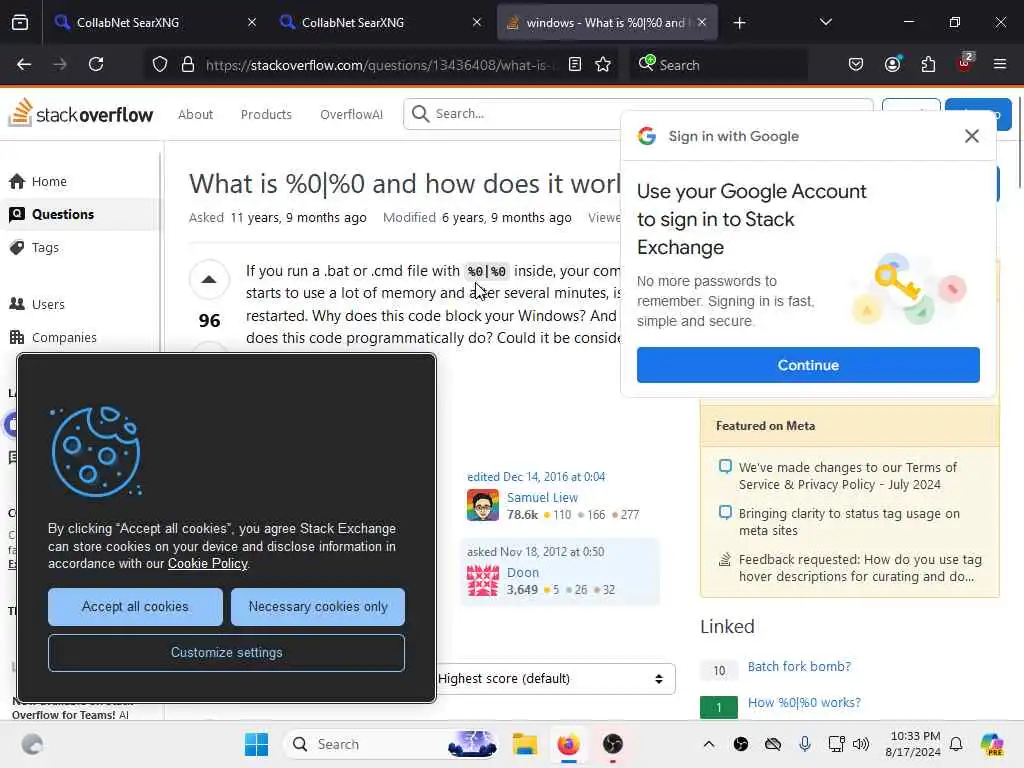Open site security padlock info
This screenshot has width=1024, height=768.
coord(188,64)
